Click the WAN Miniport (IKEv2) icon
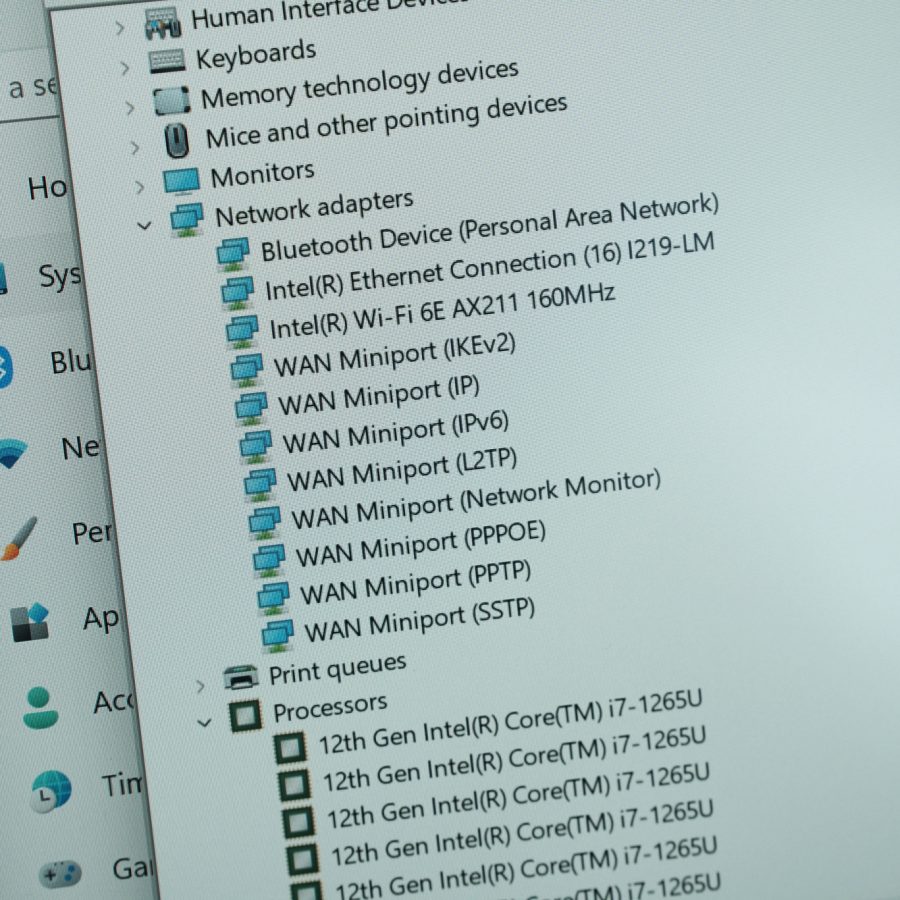Screen dimensions: 900x900 [246, 370]
